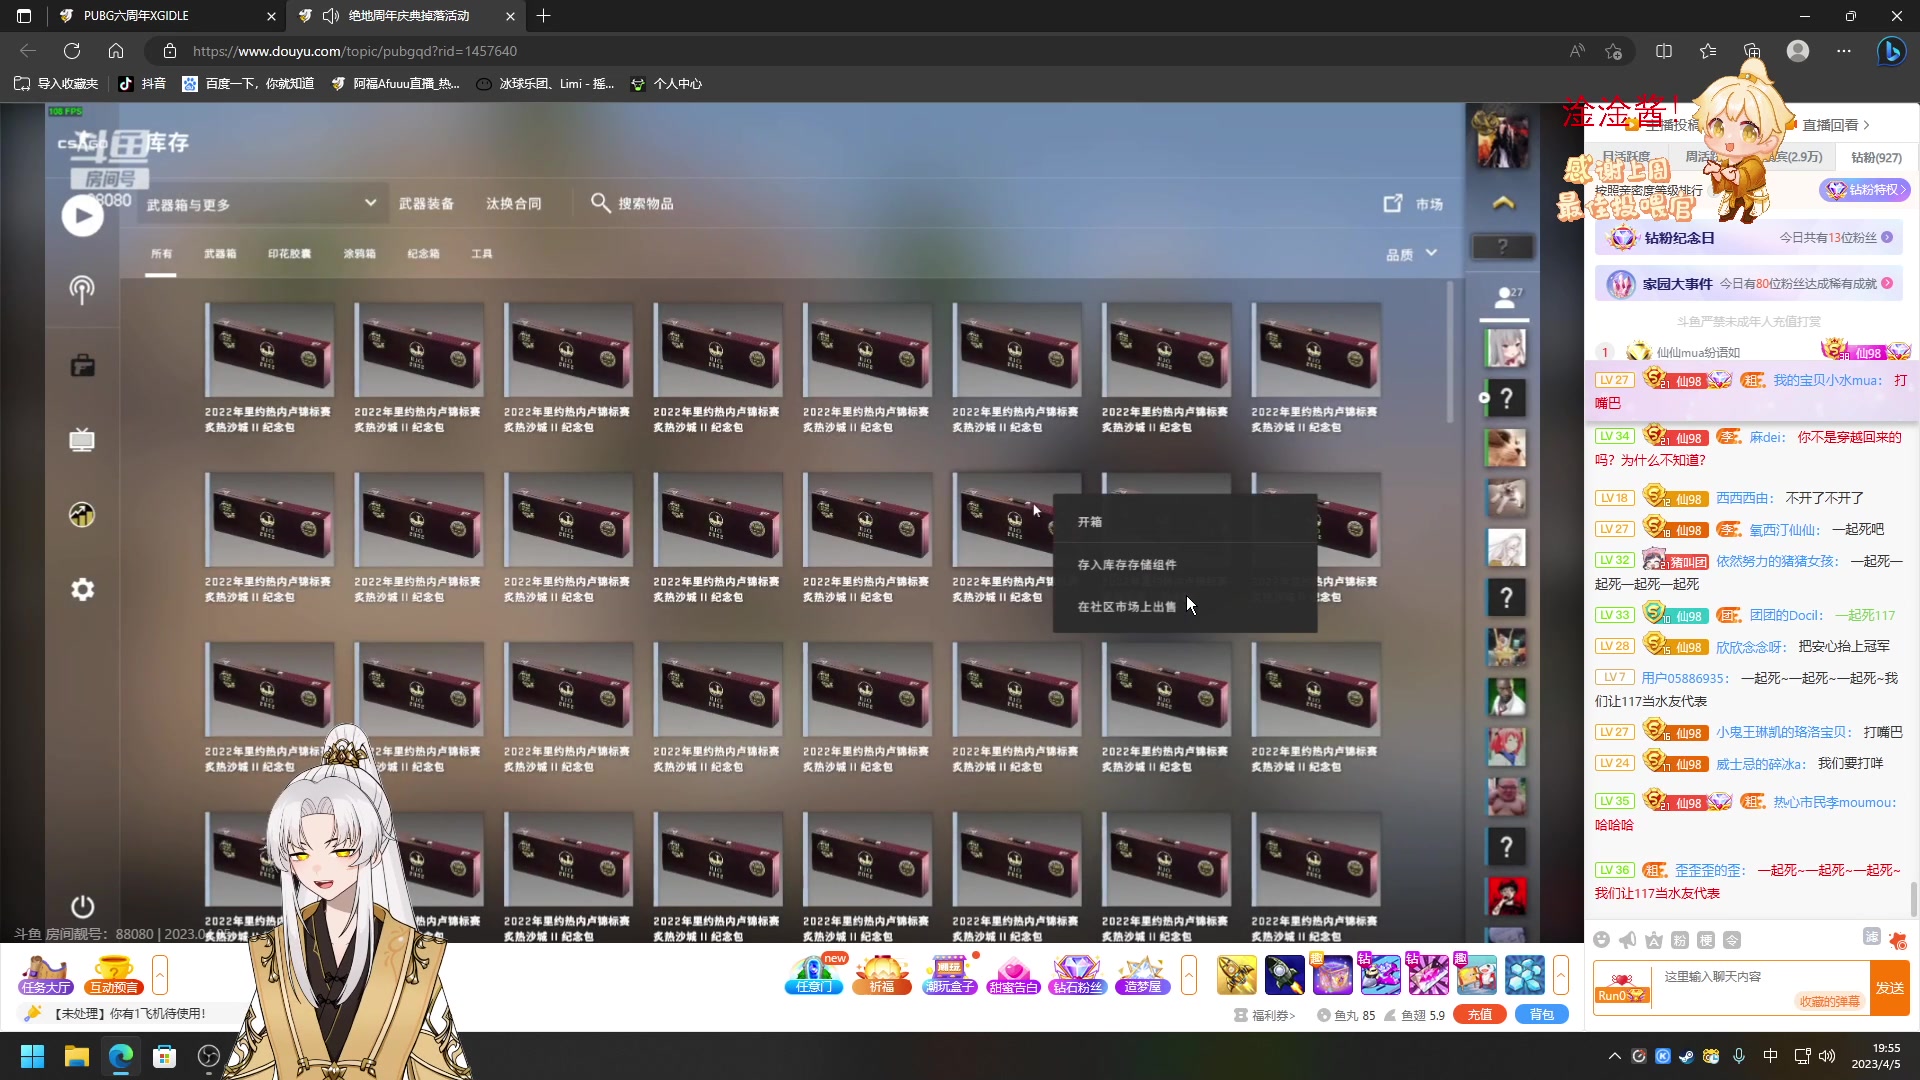Open the 任意门 activity icon
1920x1080 pixels.
point(813,975)
